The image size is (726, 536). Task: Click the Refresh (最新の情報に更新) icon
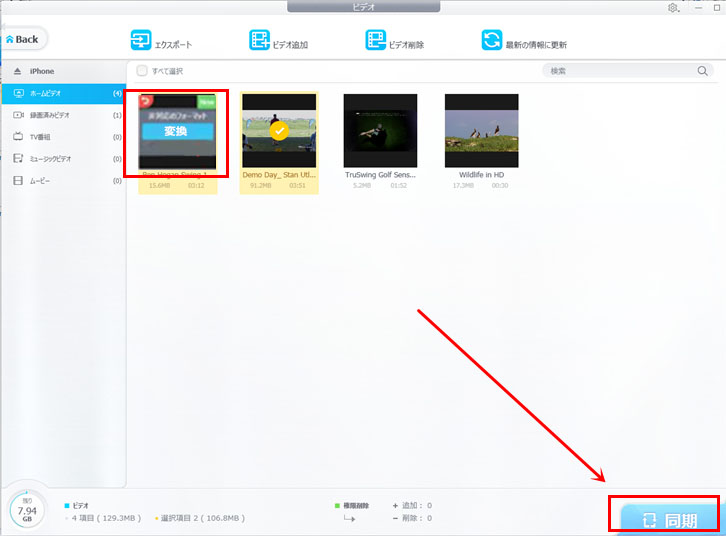click(x=492, y=40)
